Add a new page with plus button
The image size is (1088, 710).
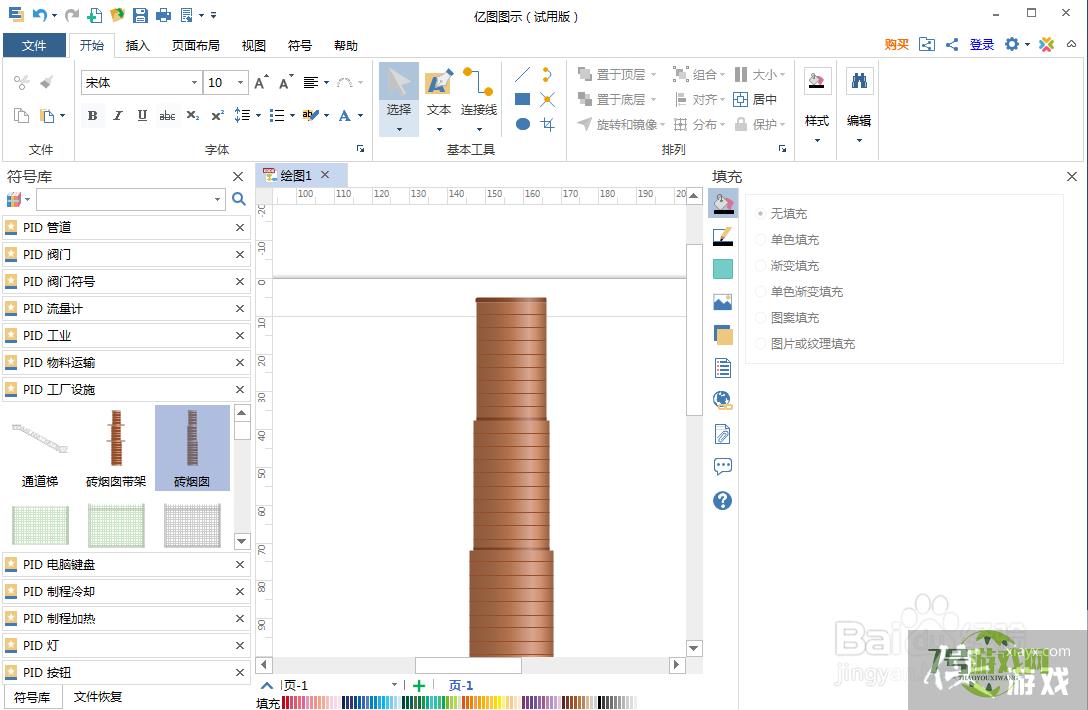pos(418,686)
